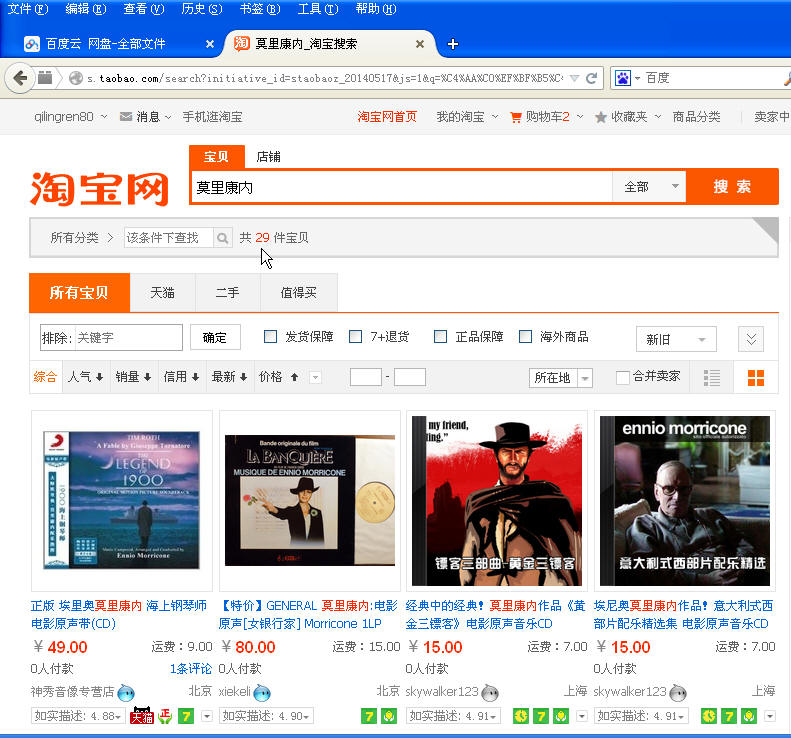Check the 发货保障 checkbox

[x=270, y=336]
